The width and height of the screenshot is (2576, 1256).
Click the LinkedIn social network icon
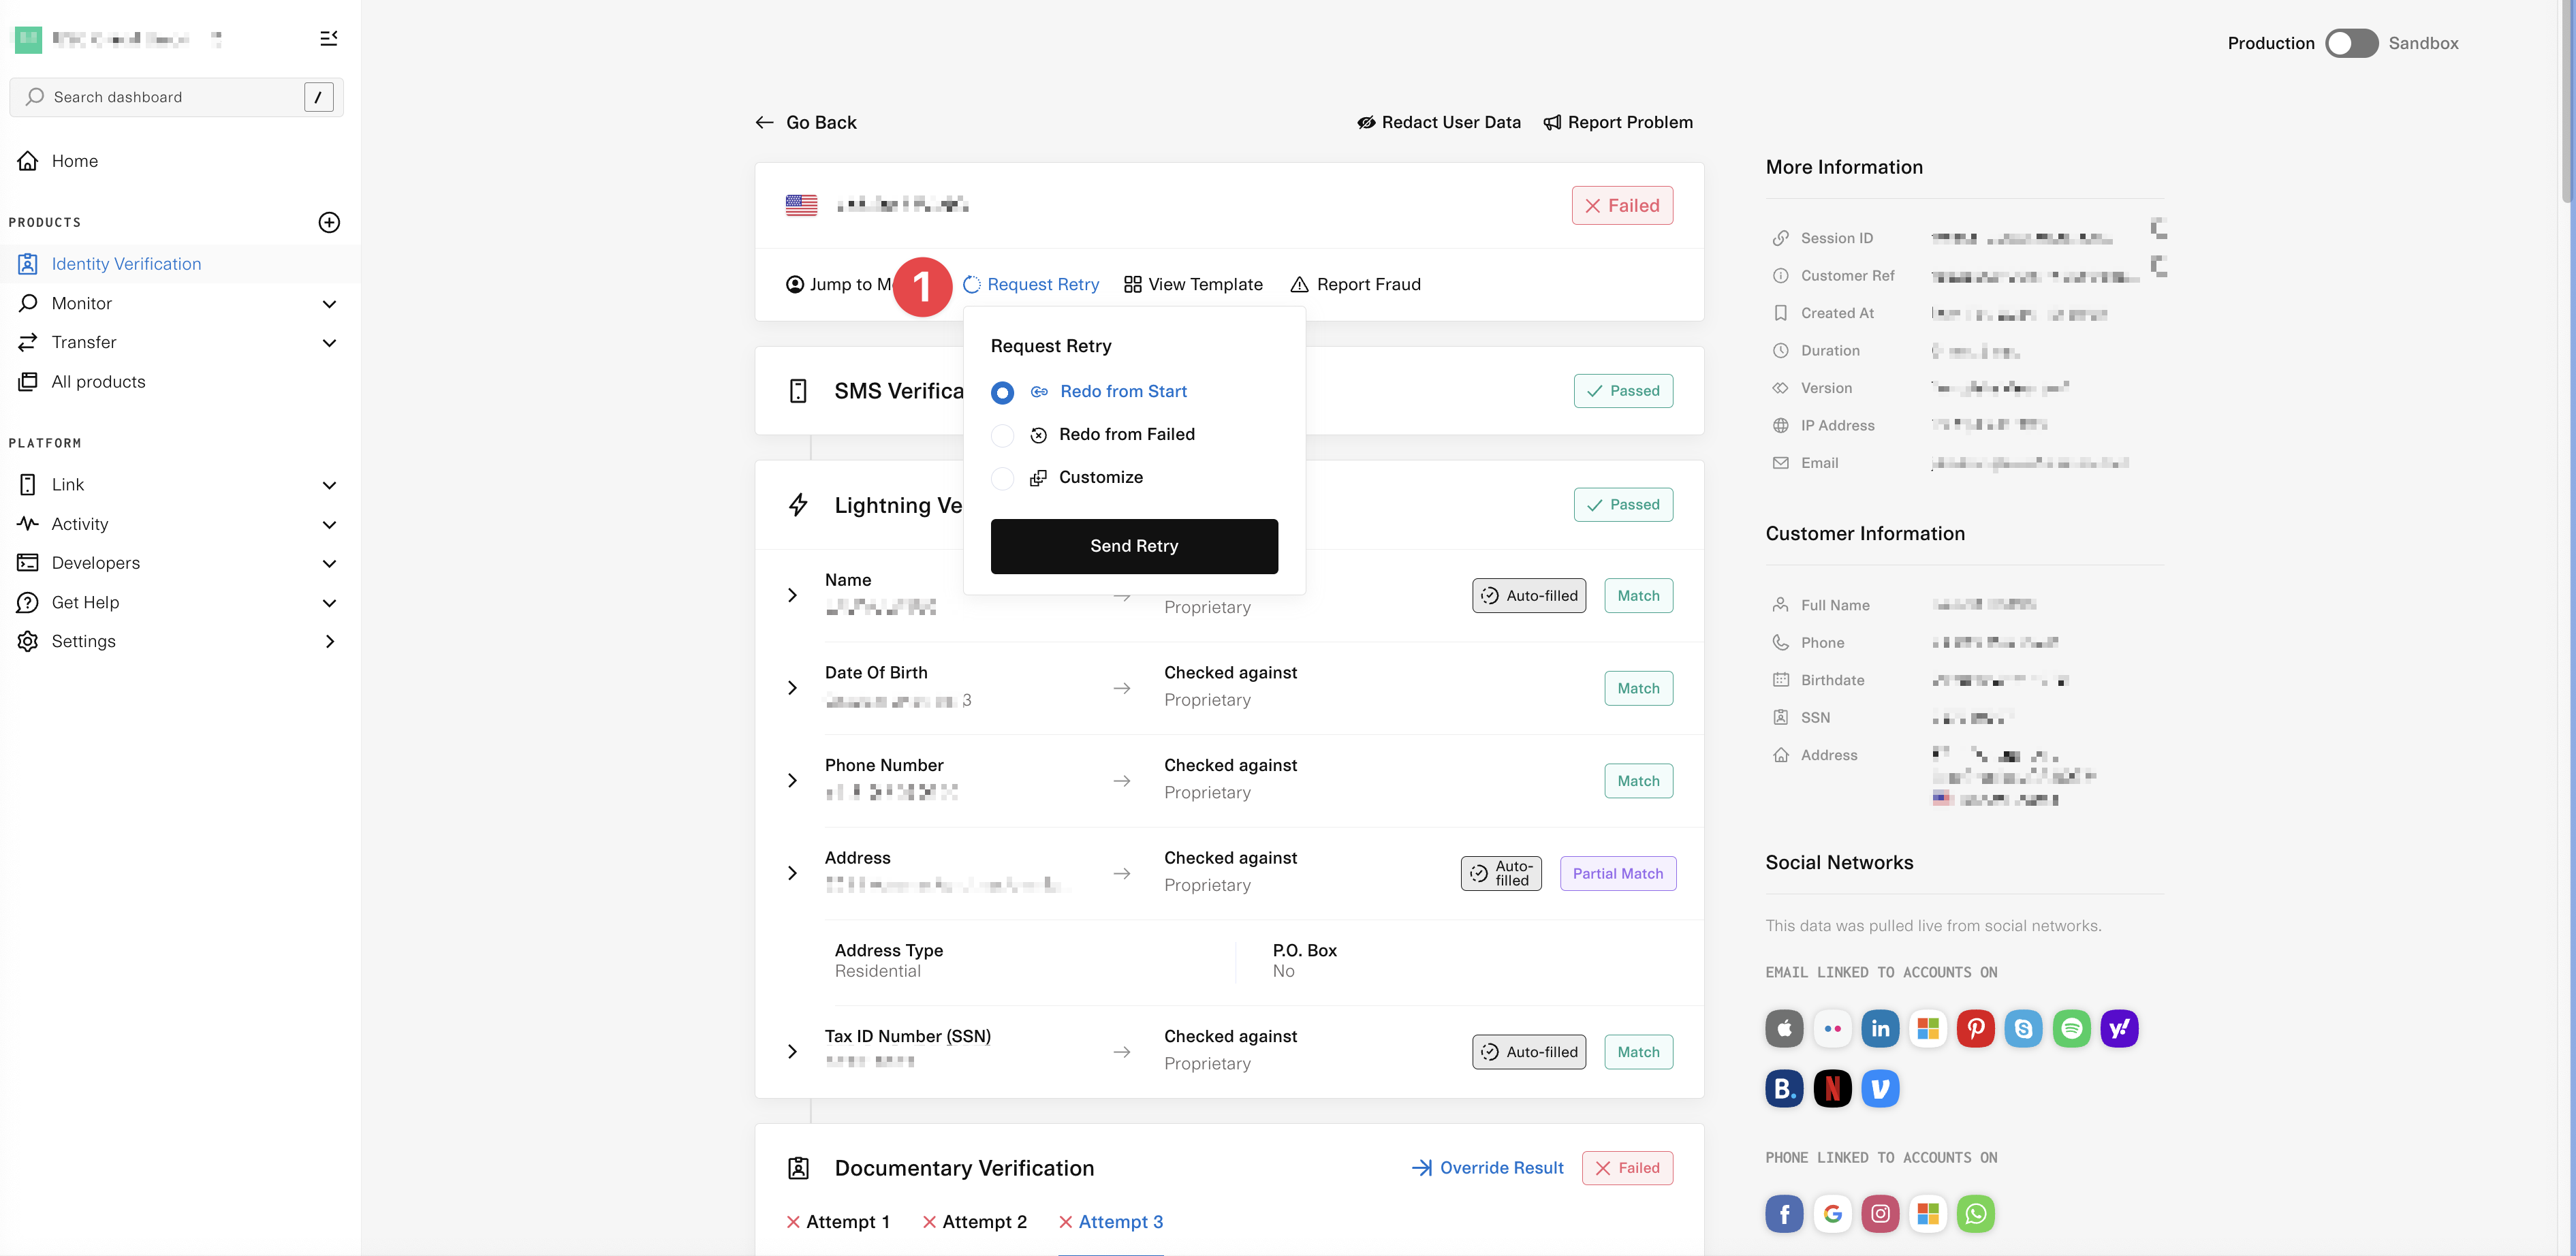point(1879,1028)
